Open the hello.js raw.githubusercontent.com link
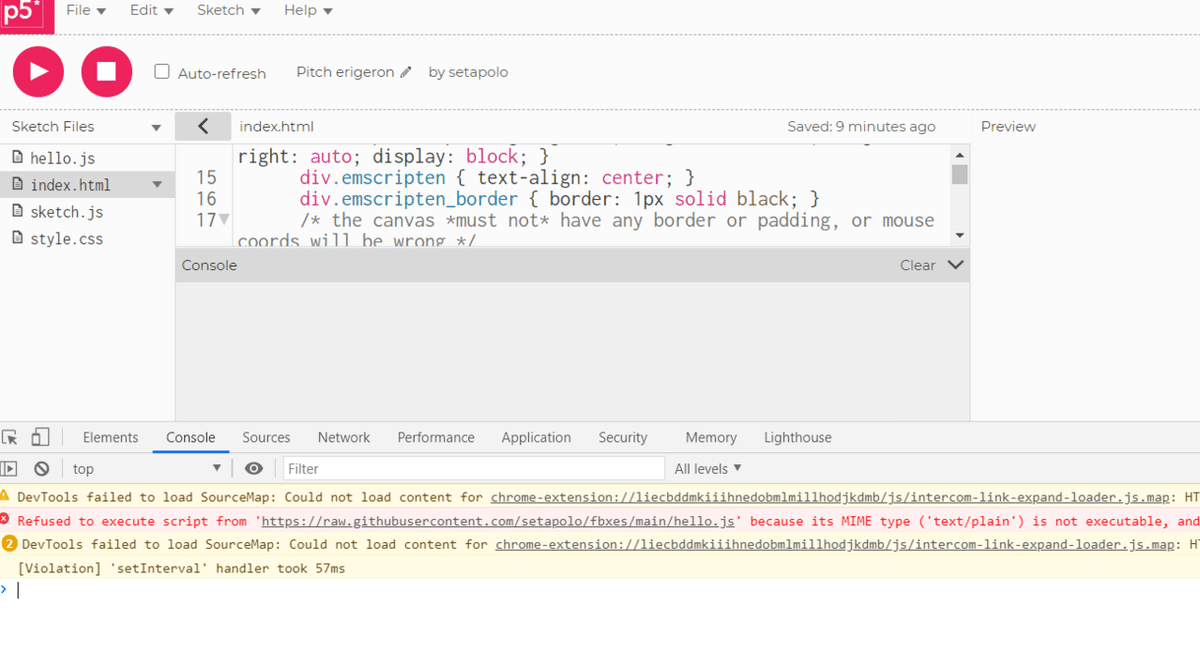 (x=500, y=521)
